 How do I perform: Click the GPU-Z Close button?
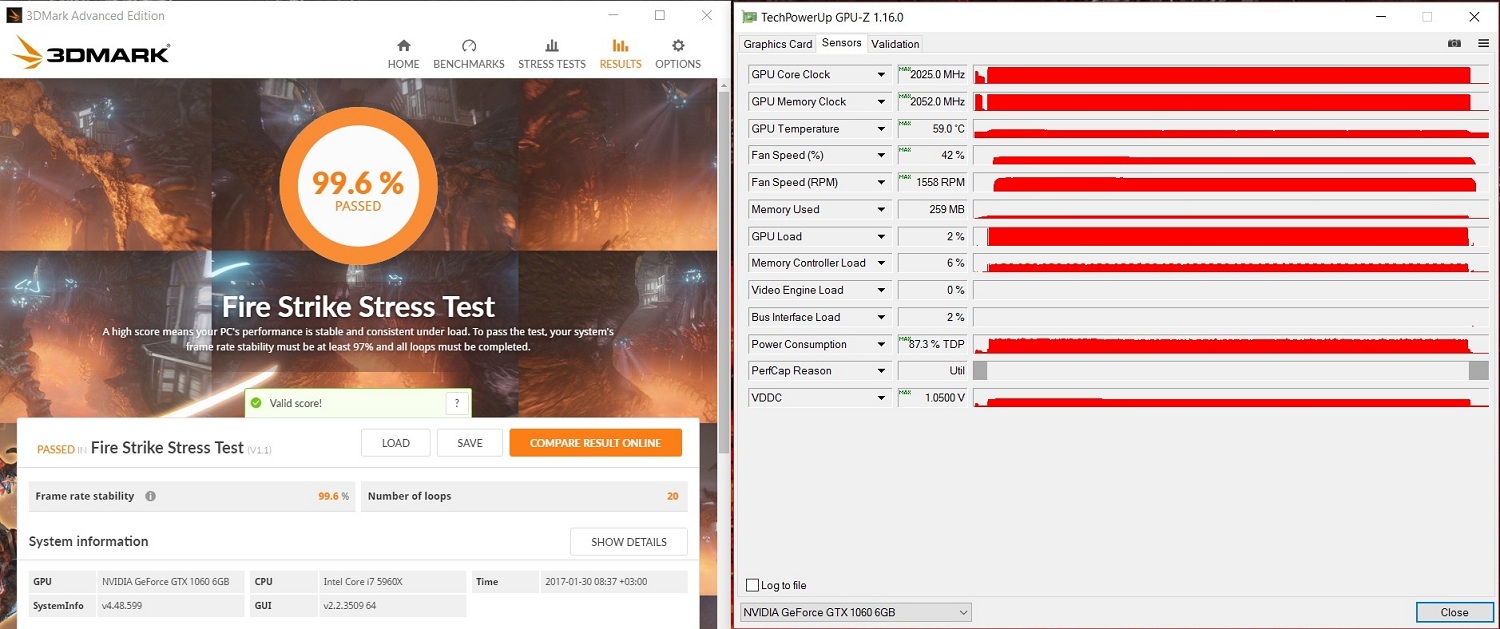(1454, 612)
